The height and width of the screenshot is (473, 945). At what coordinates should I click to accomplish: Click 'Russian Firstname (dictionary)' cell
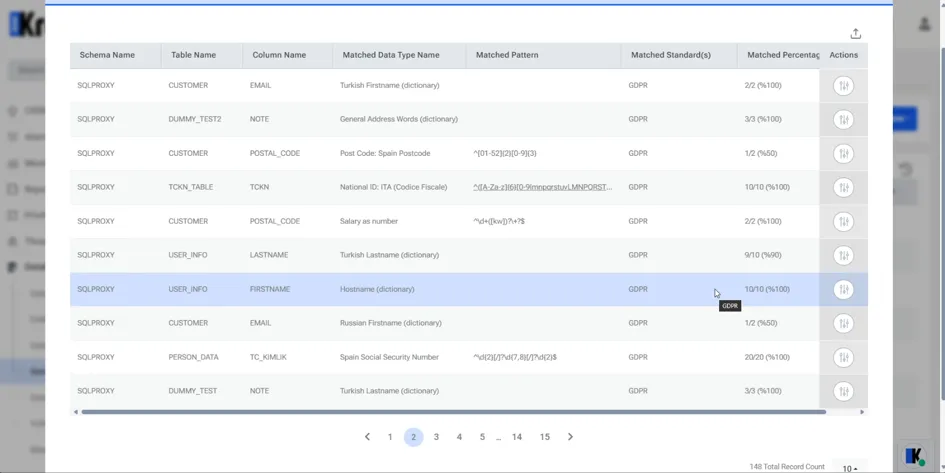click(391, 323)
